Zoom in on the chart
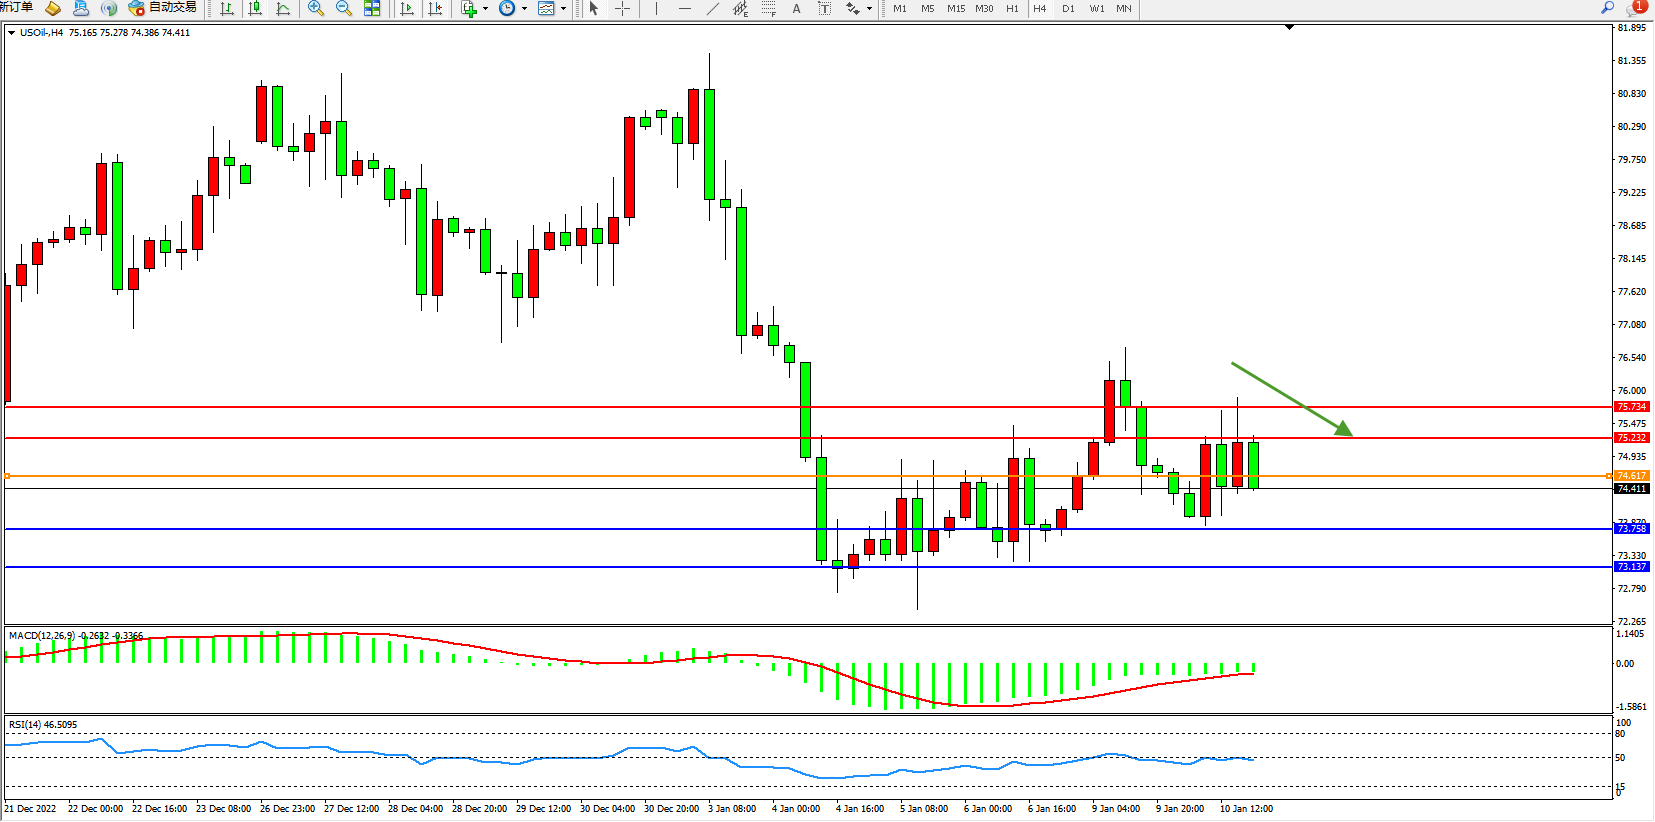 click(x=316, y=9)
